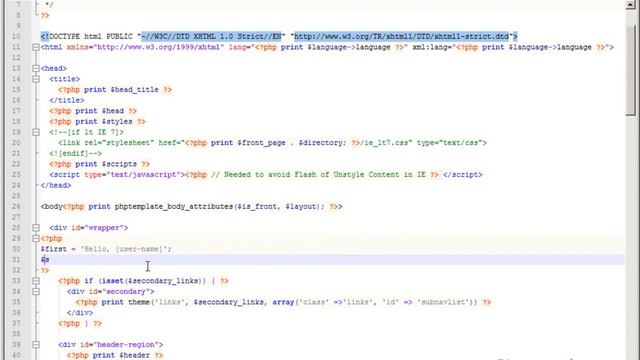Collapse the header-region div fold on line 39

pos(36,344)
